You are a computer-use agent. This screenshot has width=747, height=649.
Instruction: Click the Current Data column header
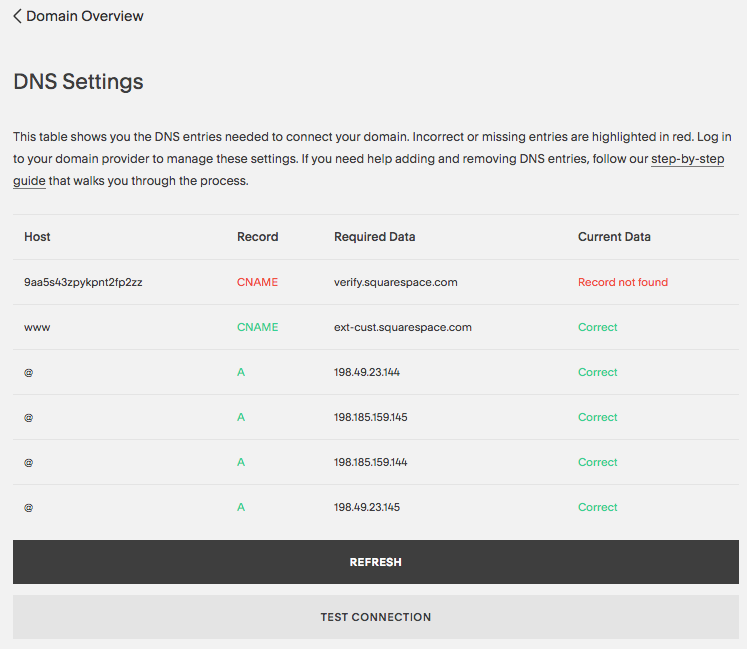coord(614,237)
